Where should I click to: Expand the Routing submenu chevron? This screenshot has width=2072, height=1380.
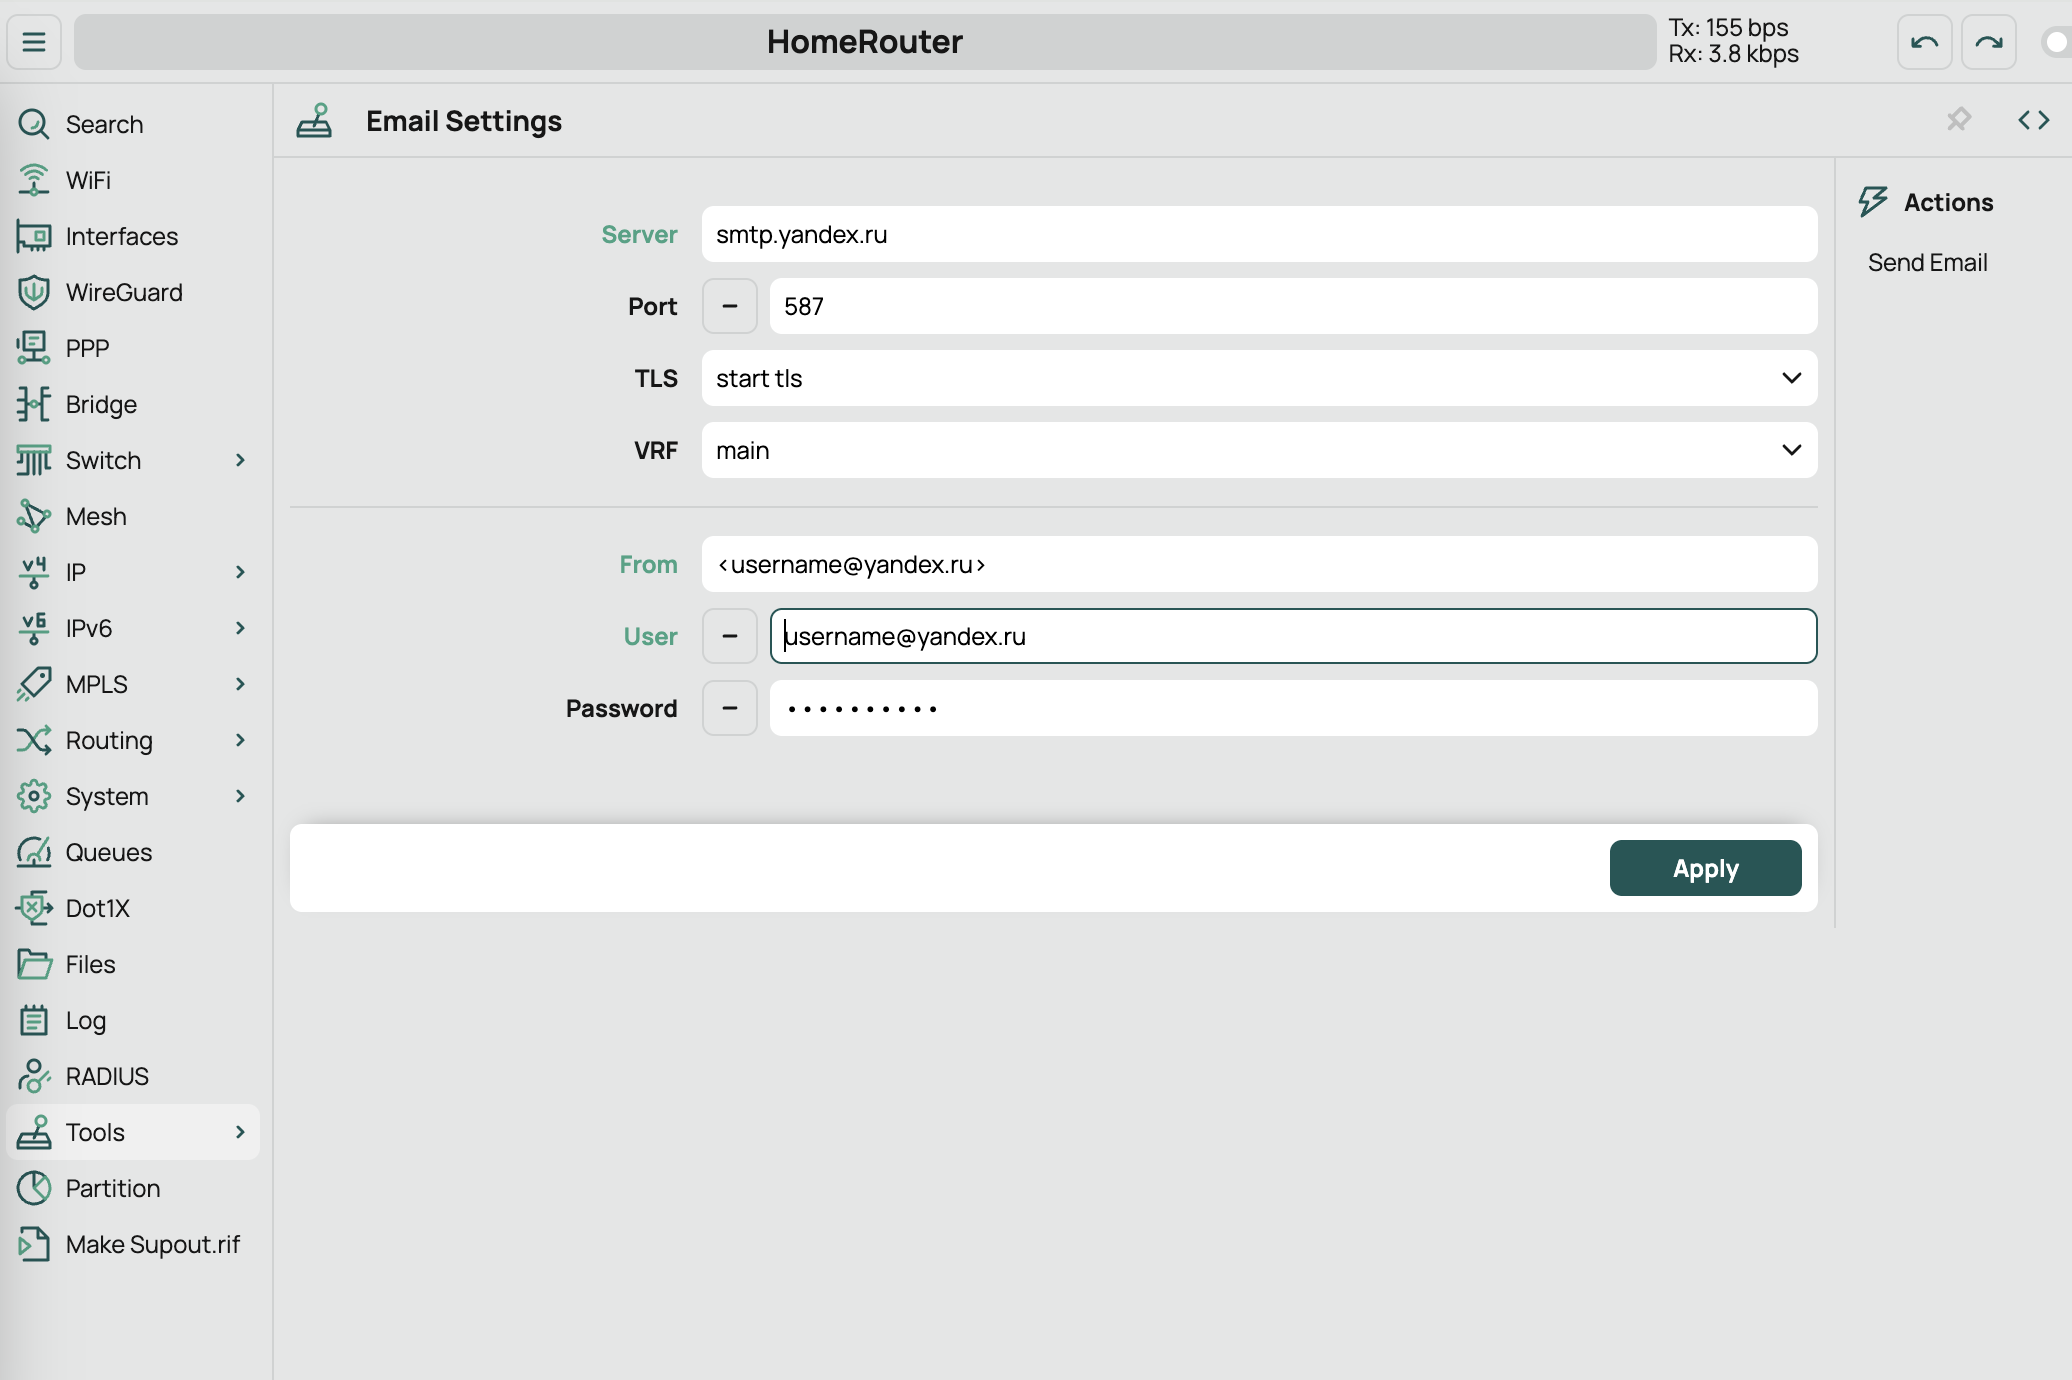[x=240, y=740]
